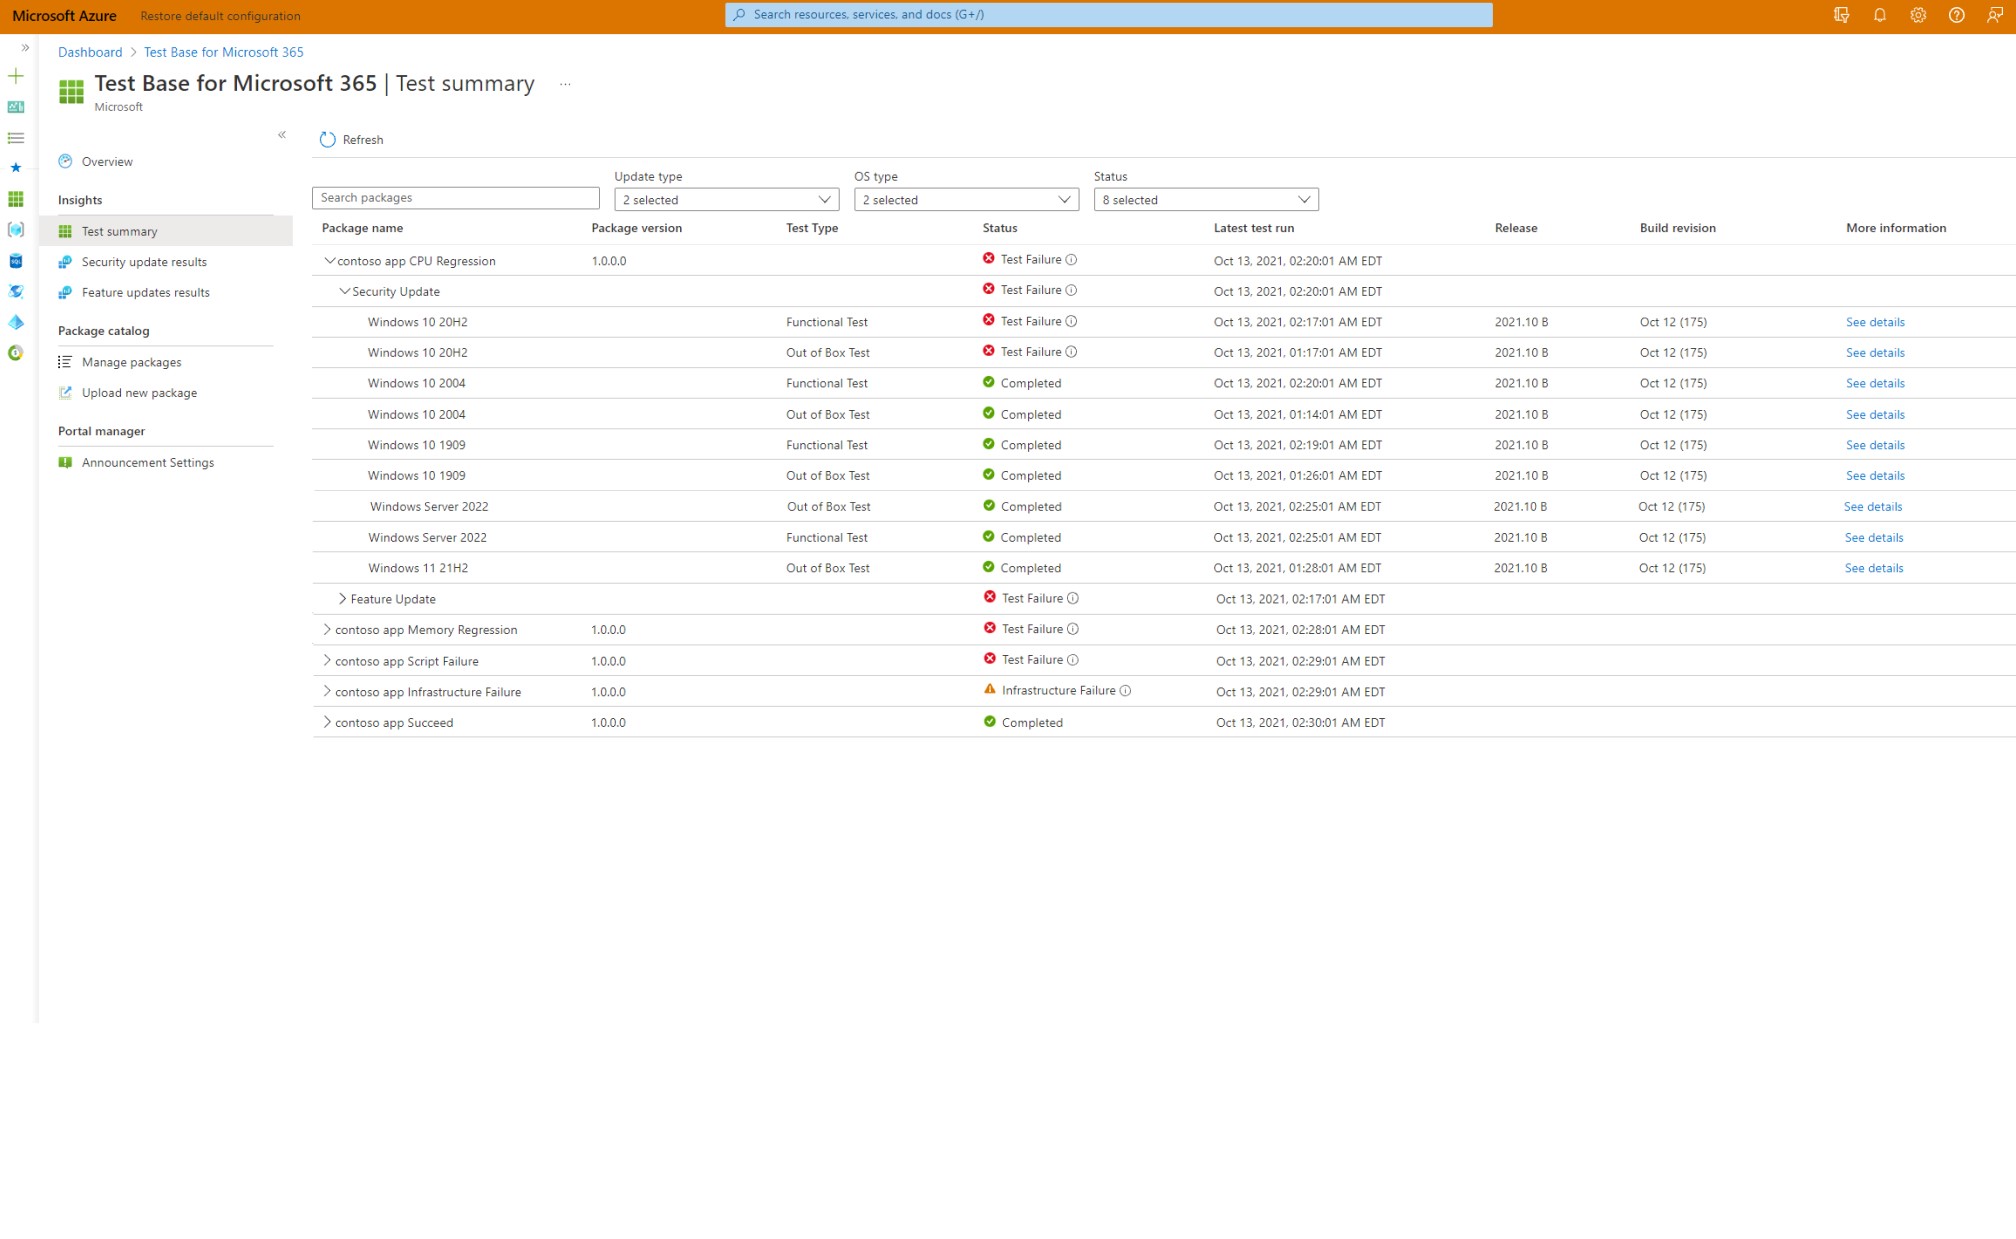Open the Overview menu item

point(107,161)
